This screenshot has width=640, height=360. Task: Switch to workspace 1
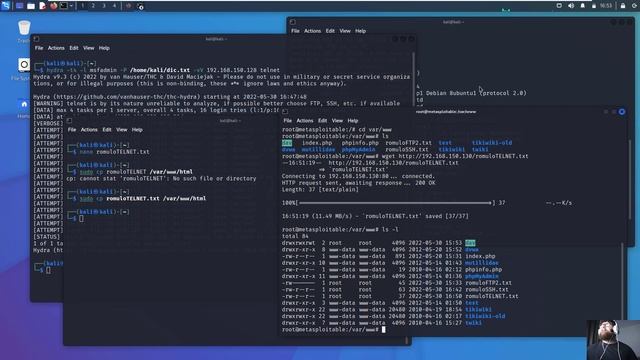[x=82, y=6]
